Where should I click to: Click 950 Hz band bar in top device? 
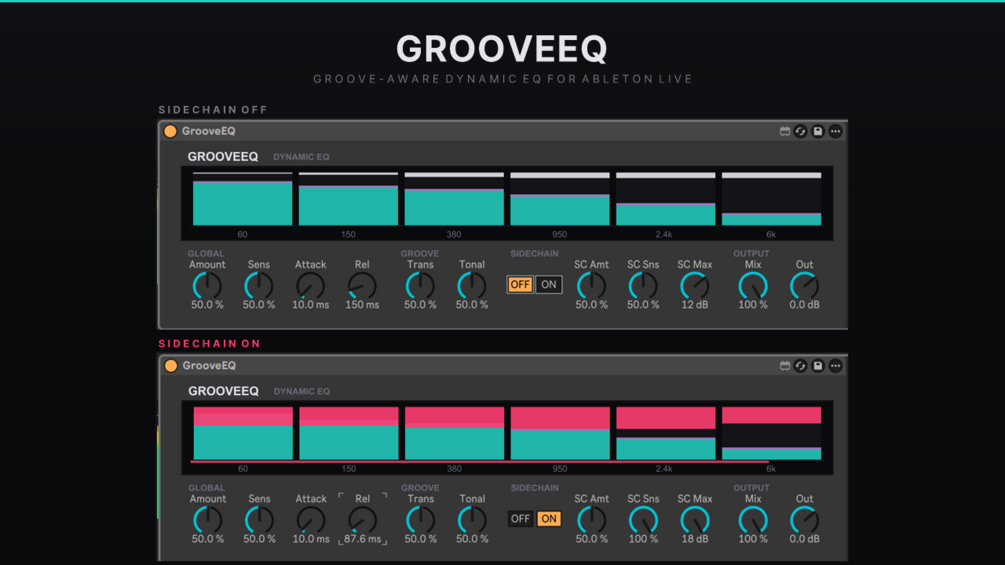560,199
